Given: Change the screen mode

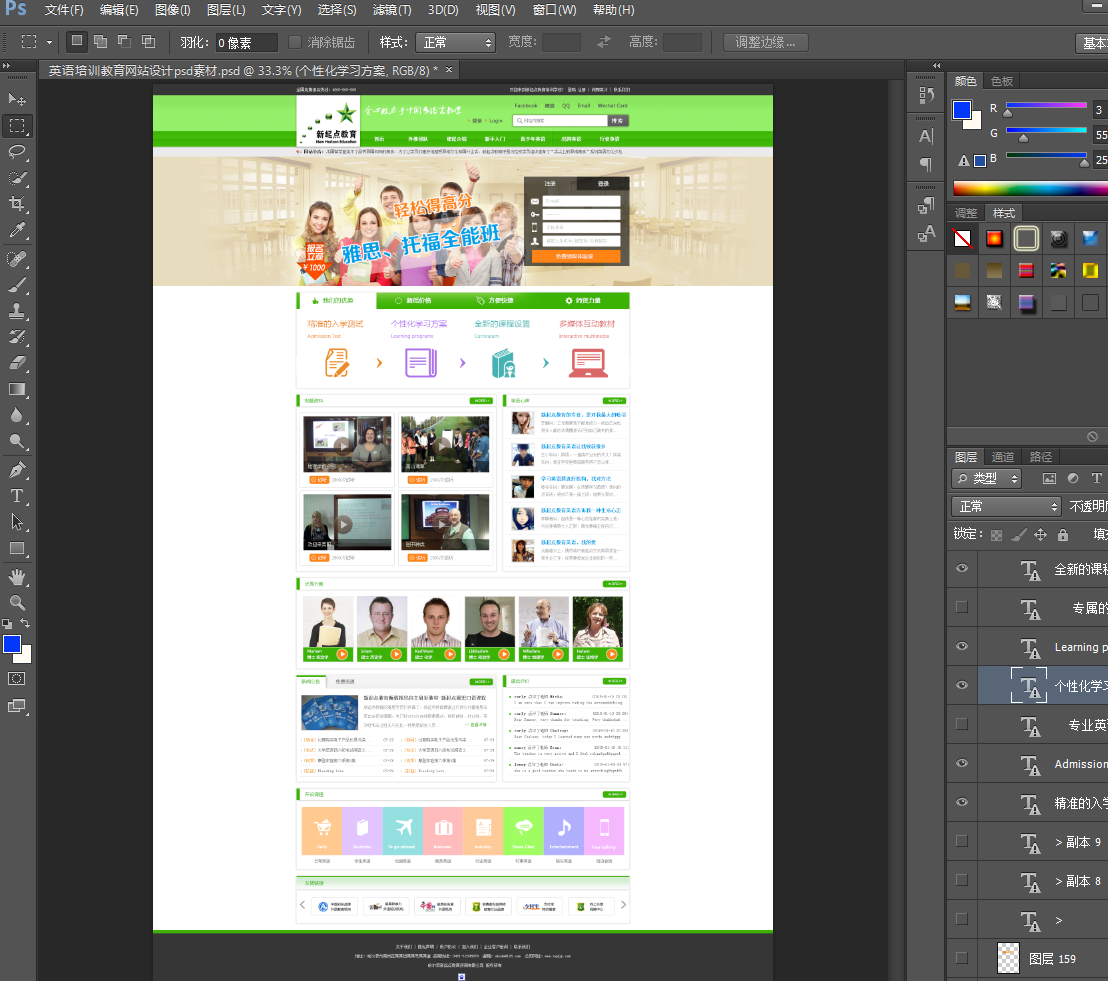Looking at the screenshot, I should 16,705.
